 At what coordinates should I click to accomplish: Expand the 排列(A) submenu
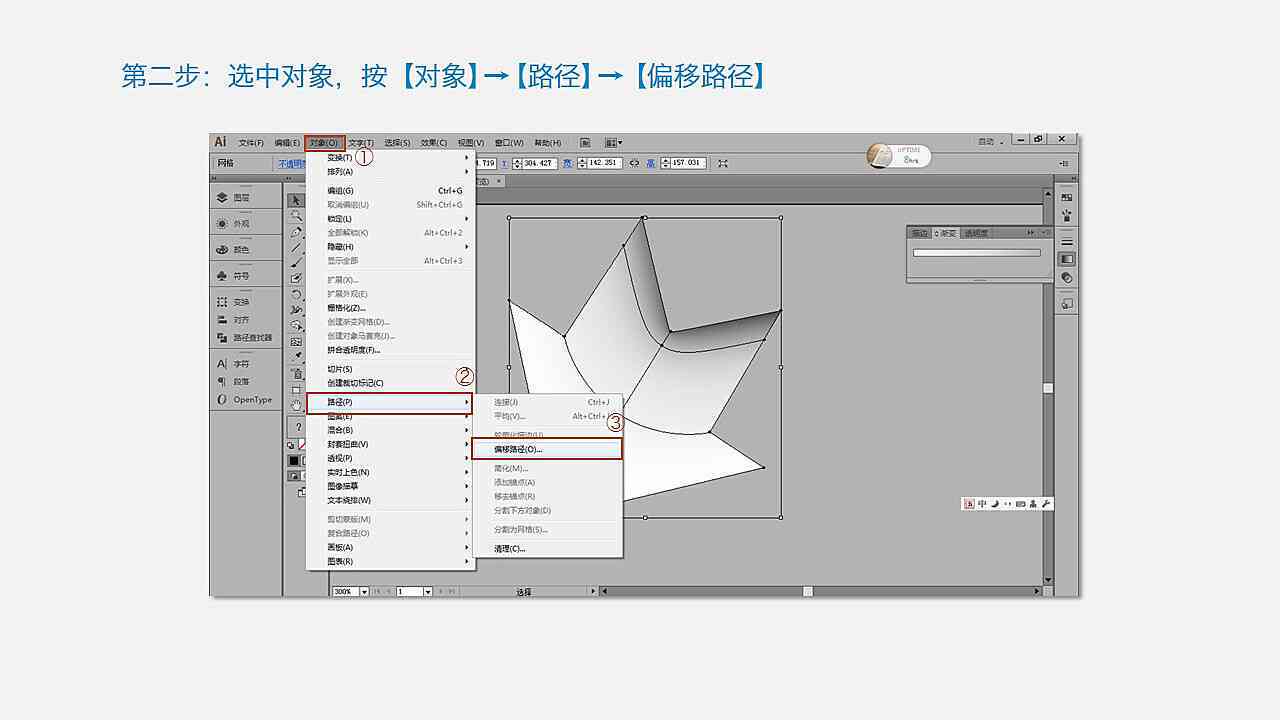pyautogui.click(x=390, y=172)
